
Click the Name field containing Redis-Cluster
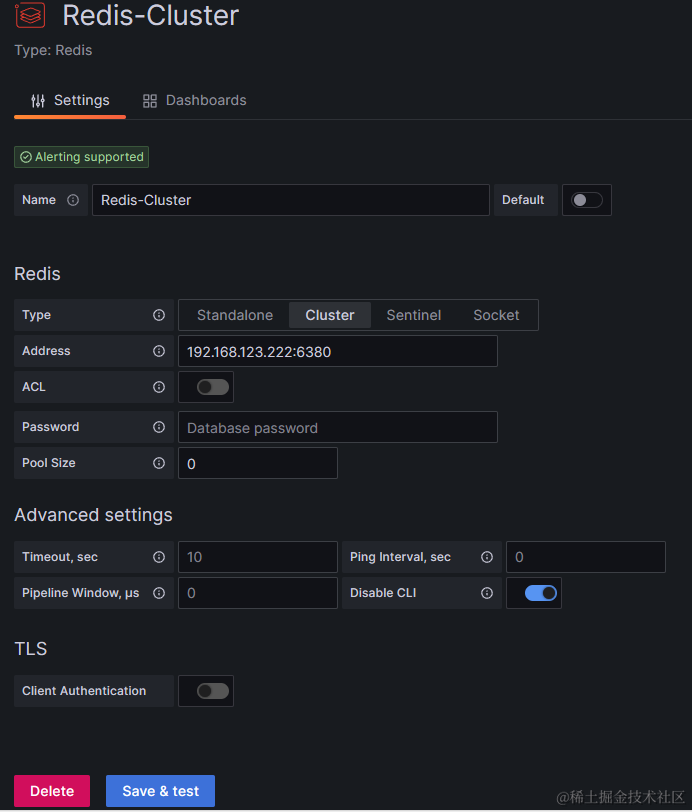click(x=291, y=200)
